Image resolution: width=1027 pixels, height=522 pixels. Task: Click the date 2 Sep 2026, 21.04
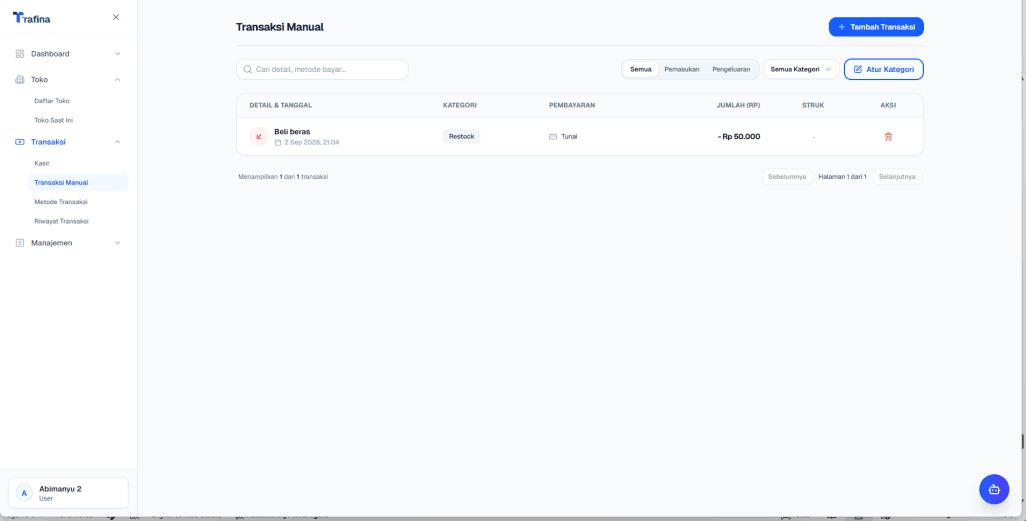tap(312, 142)
